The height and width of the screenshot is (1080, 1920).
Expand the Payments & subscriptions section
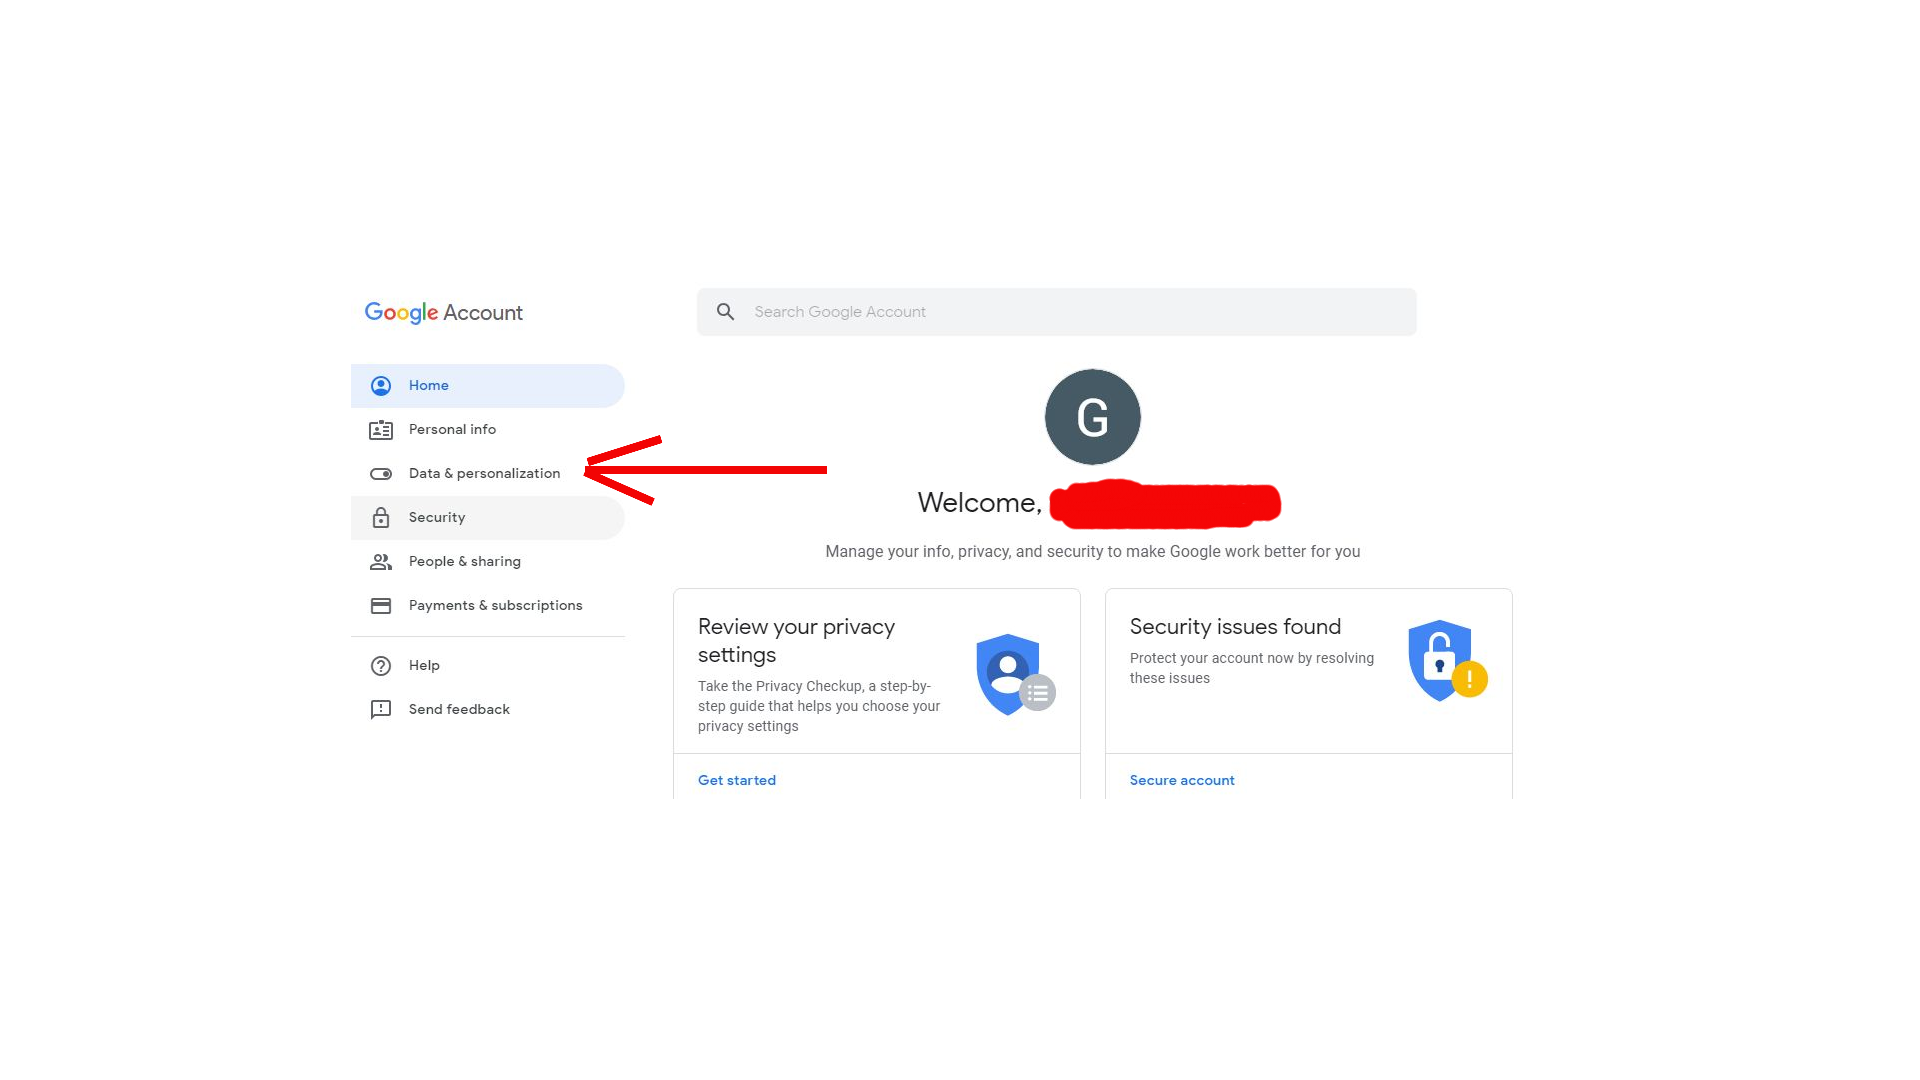tap(495, 604)
